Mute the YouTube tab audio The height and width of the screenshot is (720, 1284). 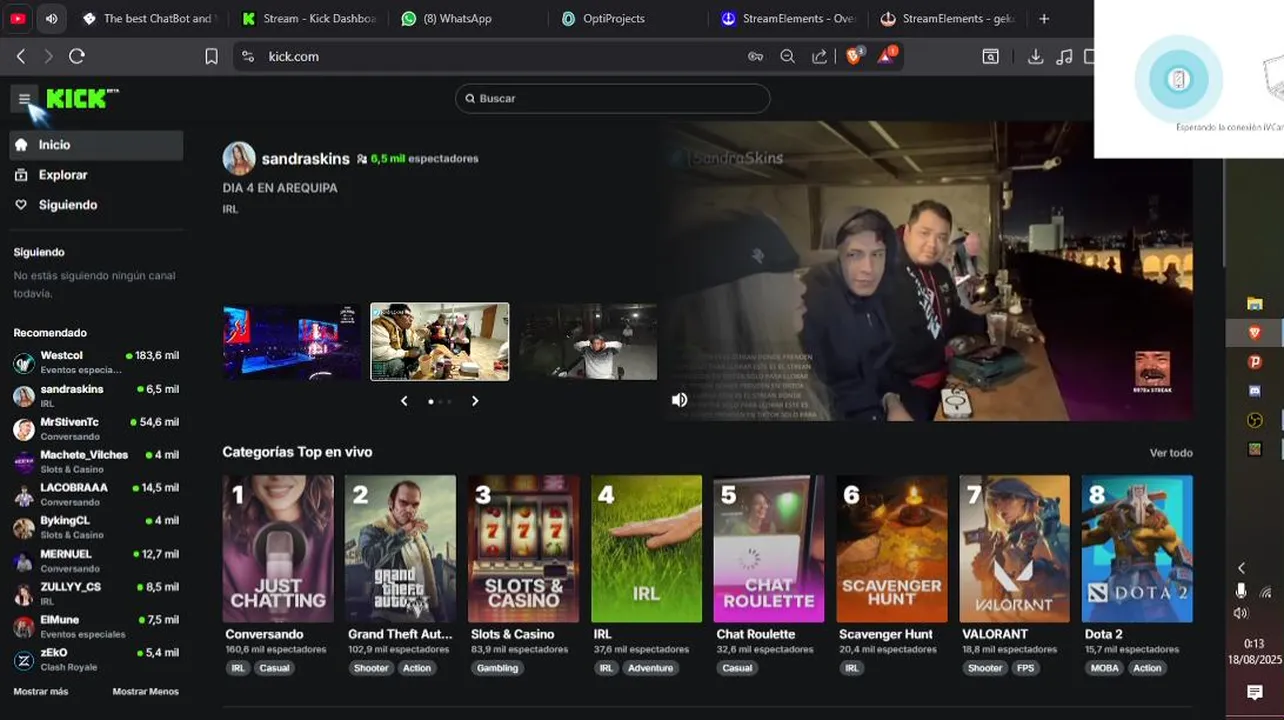click(x=51, y=18)
